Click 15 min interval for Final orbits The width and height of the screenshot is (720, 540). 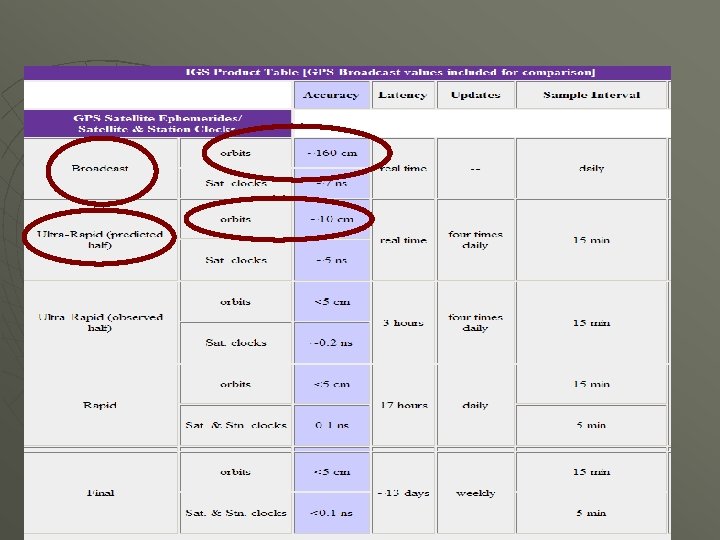point(591,472)
